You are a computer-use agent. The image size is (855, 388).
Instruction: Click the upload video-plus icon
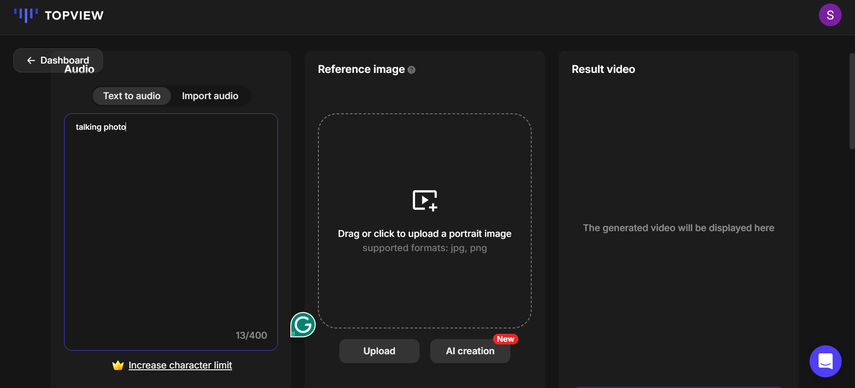(x=425, y=200)
